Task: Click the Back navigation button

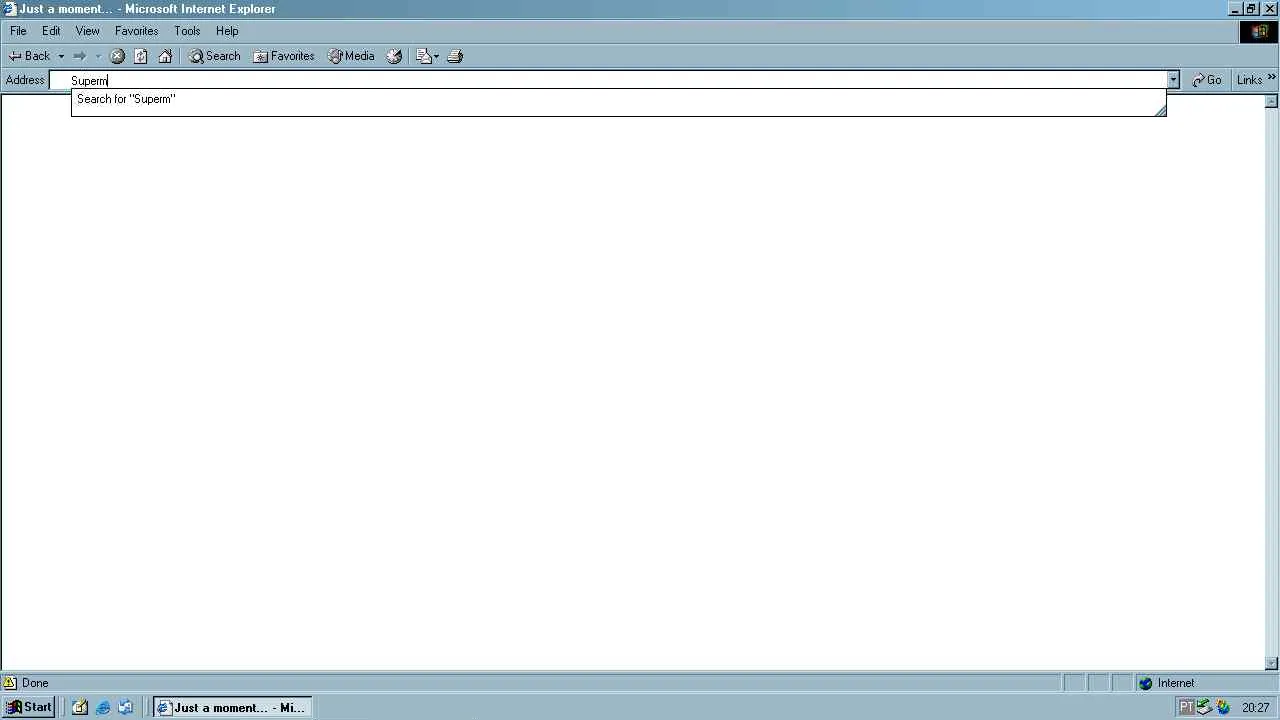Action: [x=29, y=56]
